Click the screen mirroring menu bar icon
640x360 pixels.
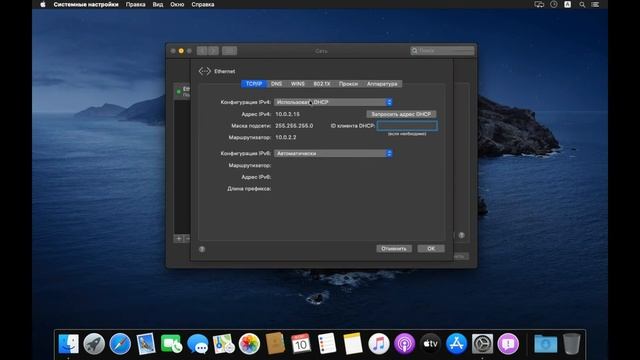(x=539, y=4)
